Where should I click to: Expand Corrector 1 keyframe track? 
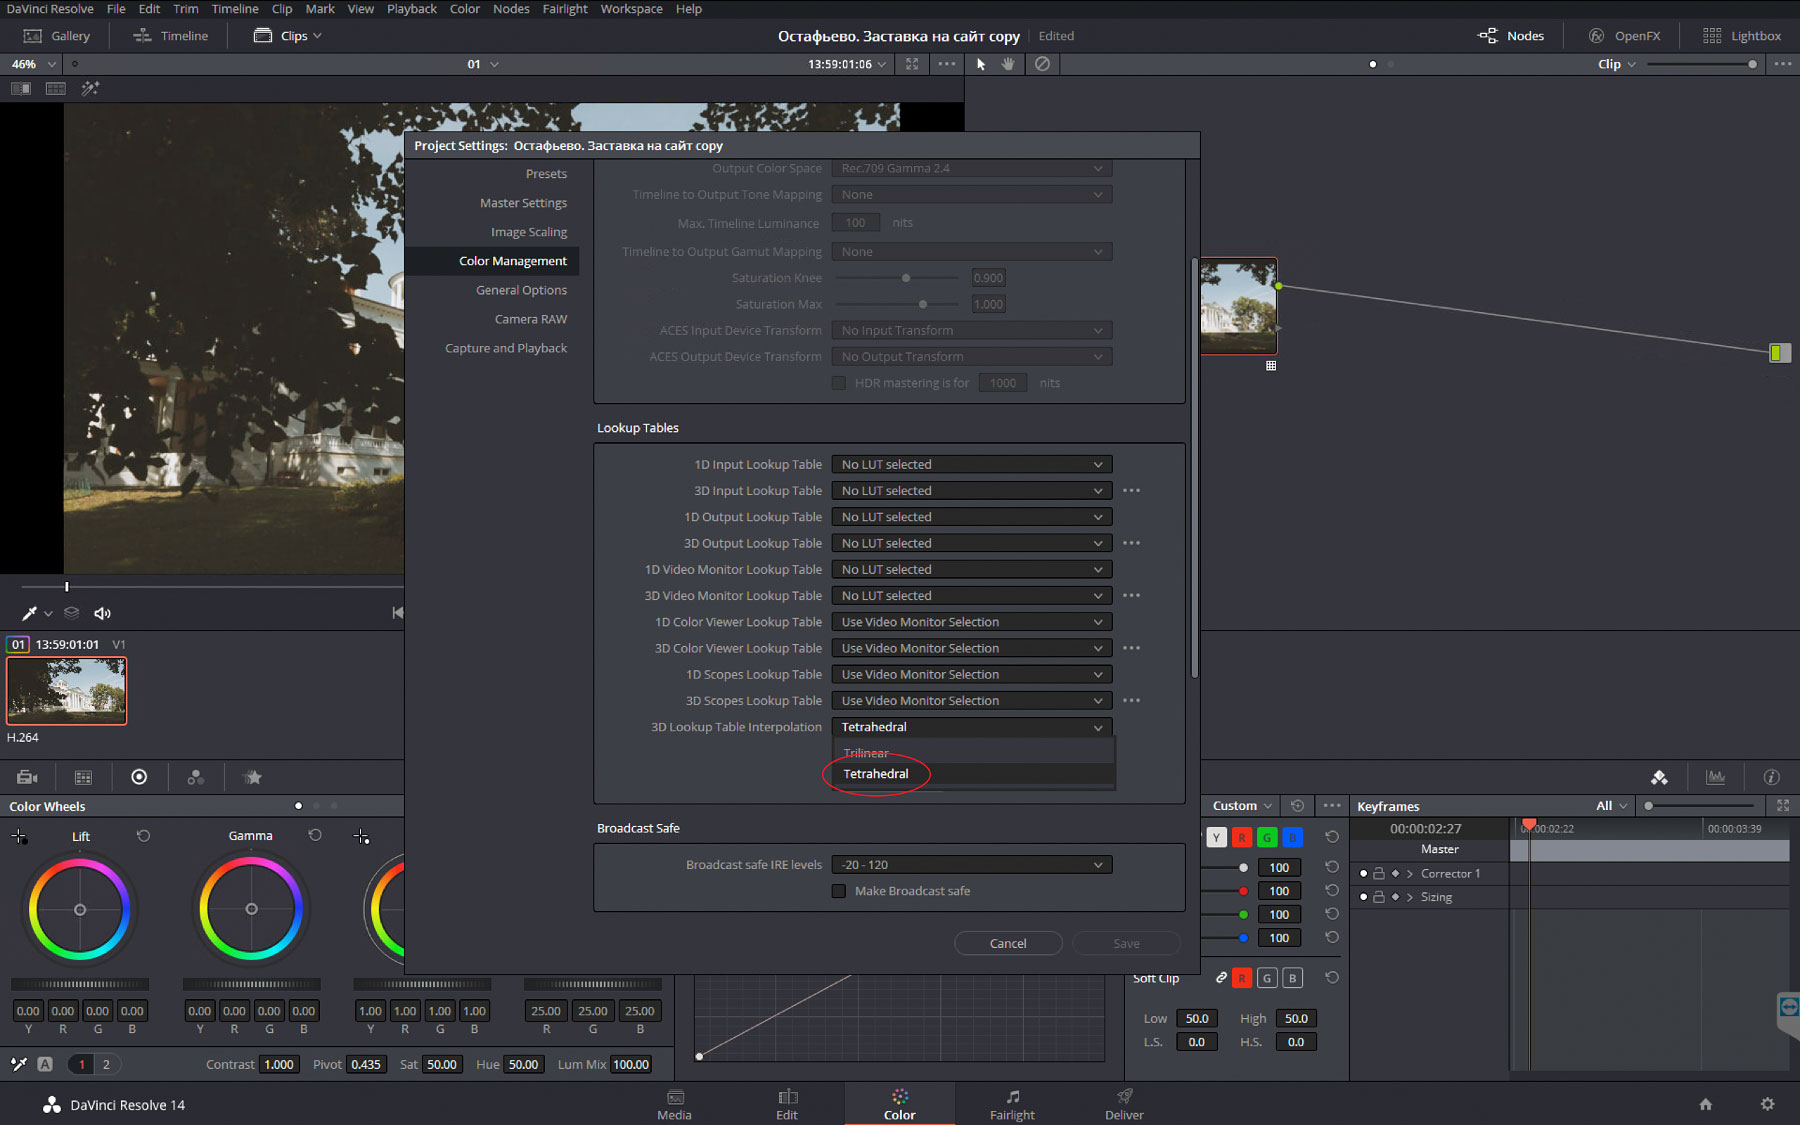[x=1410, y=873]
